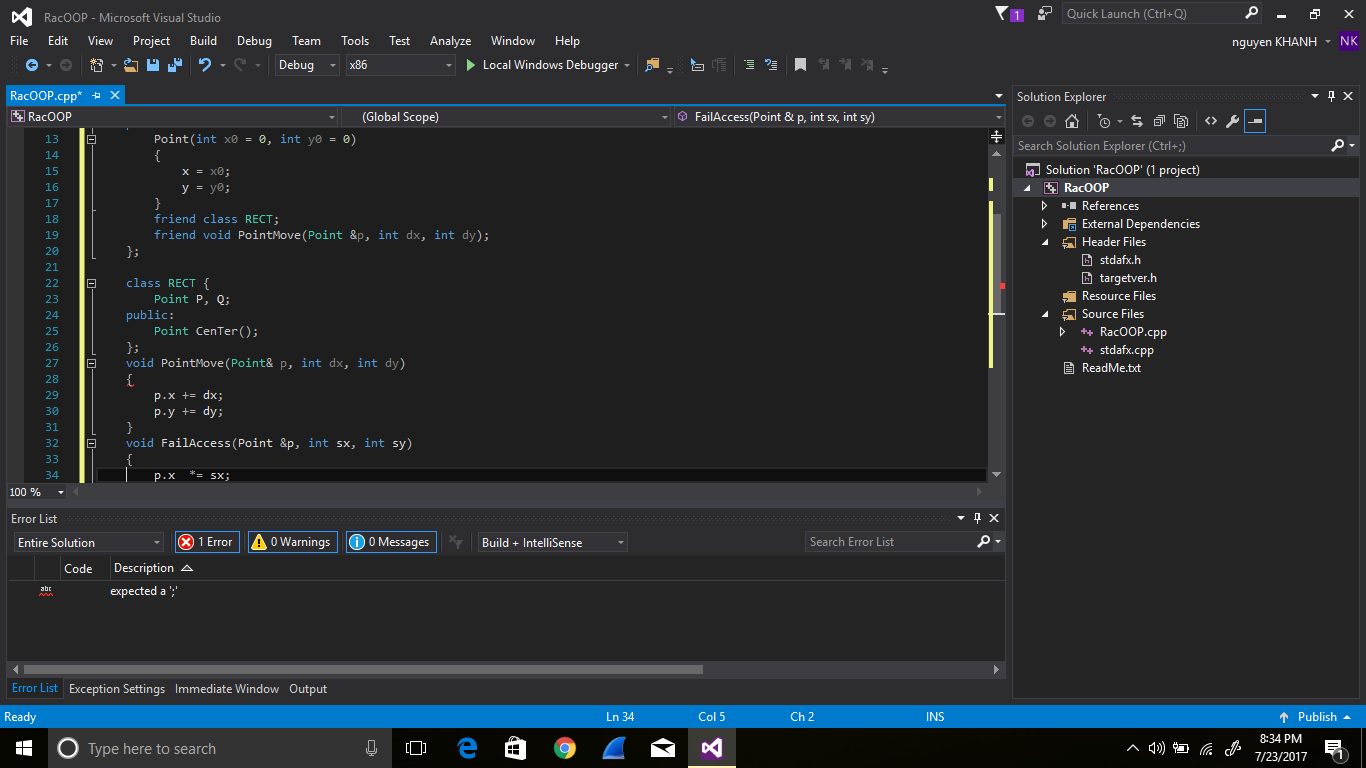
Task: Select RacOOP.cpp in Solution Explorer
Action: (x=1132, y=332)
